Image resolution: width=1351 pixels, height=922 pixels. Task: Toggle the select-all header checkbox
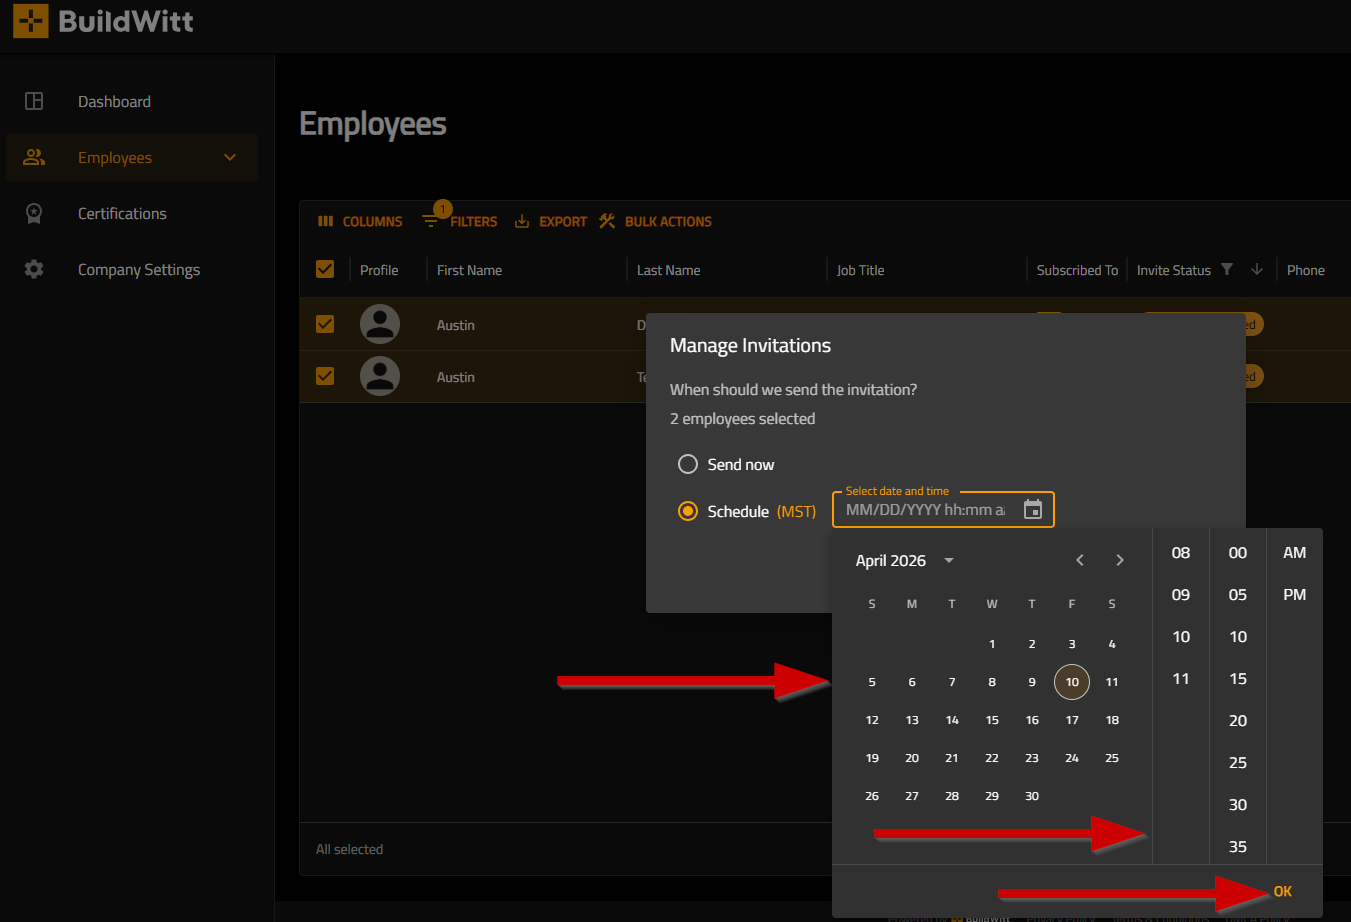tap(325, 269)
